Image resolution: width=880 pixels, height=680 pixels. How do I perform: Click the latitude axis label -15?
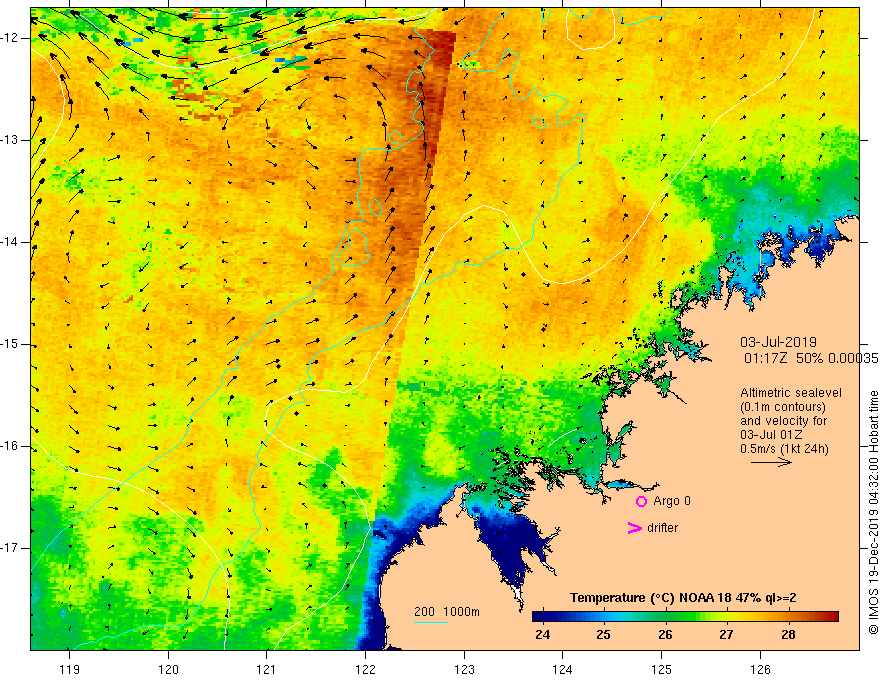(x=10, y=344)
